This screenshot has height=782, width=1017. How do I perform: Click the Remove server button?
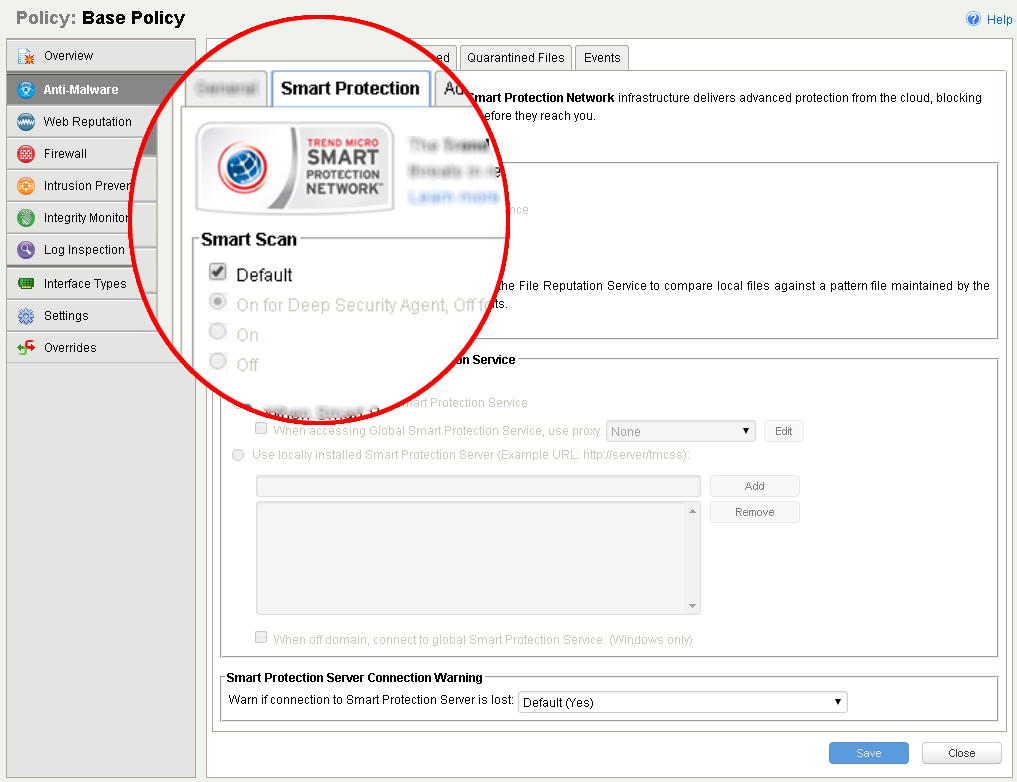[754, 512]
